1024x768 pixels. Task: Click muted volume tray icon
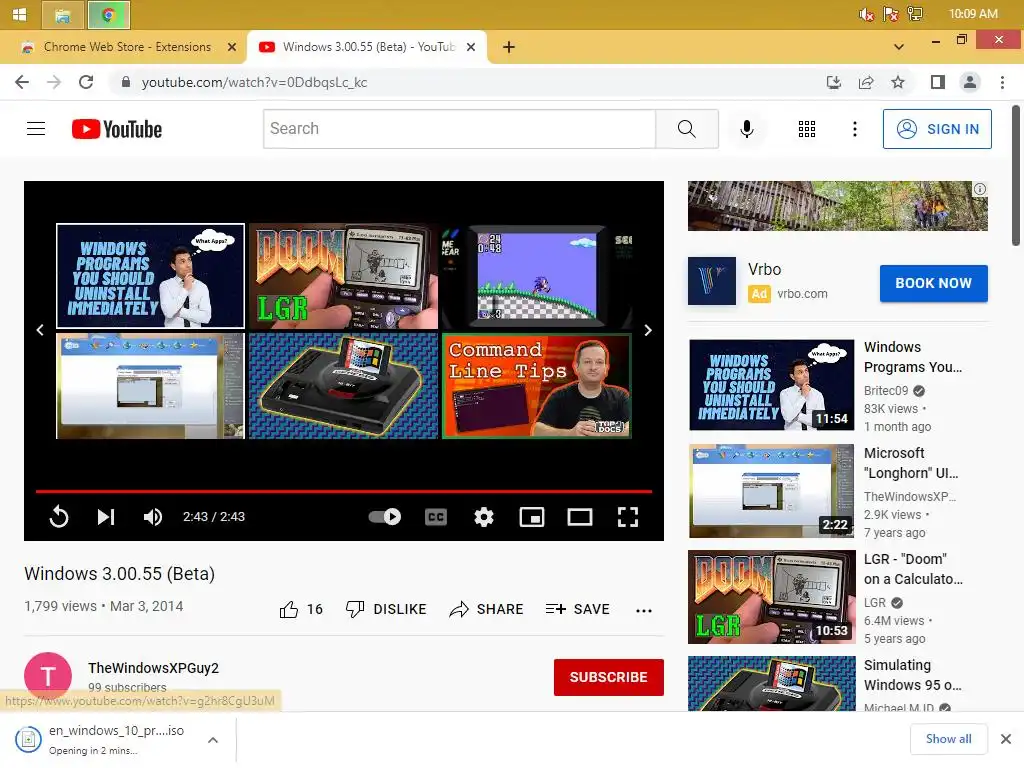pos(866,14)
